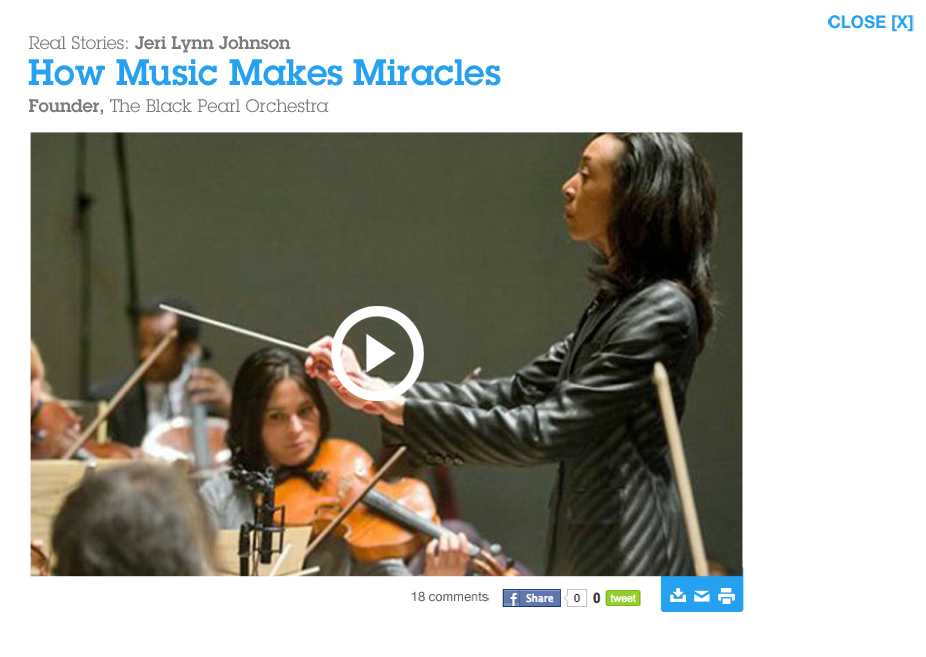Play the How Music Makes Miracles video
Viewport: 926px width, 657px height.
(377, 353)
